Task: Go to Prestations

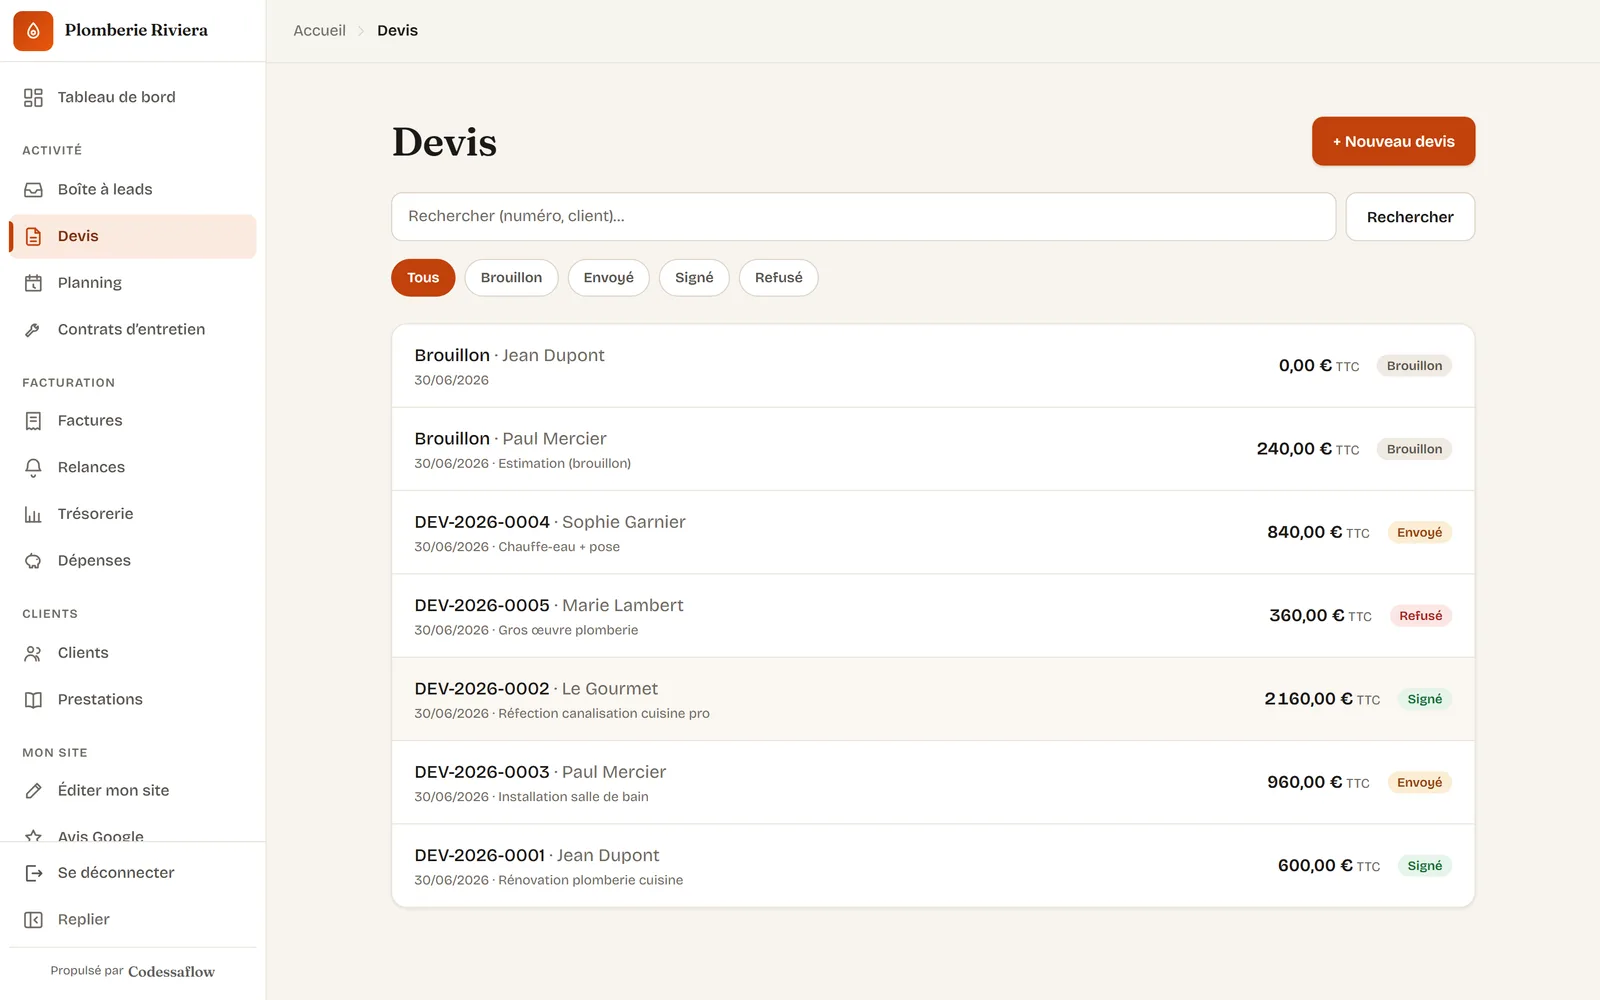Action: [x=132, y=700]
